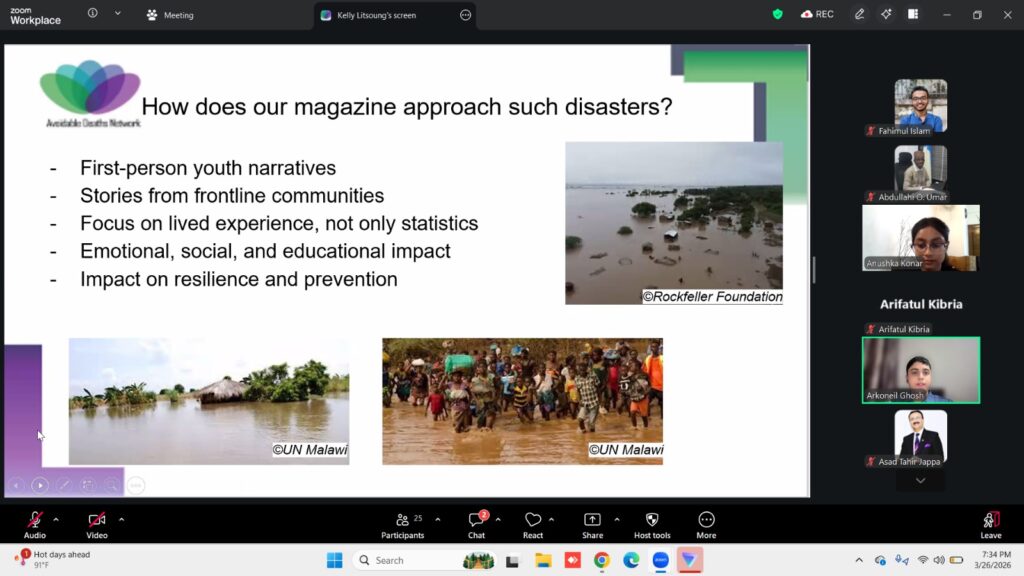
Task: Select Anushka Konar's video thumbnail
Action: coord(920,238)
